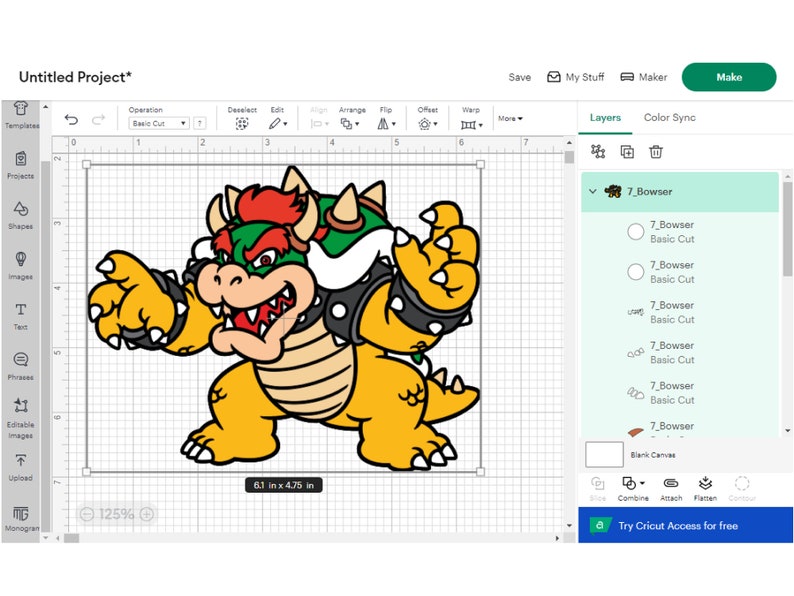The image size is (794, 596).
Task: Open the Operation Basic Cut dropdown
Action: pyautogui.click(x=159, y=124)
